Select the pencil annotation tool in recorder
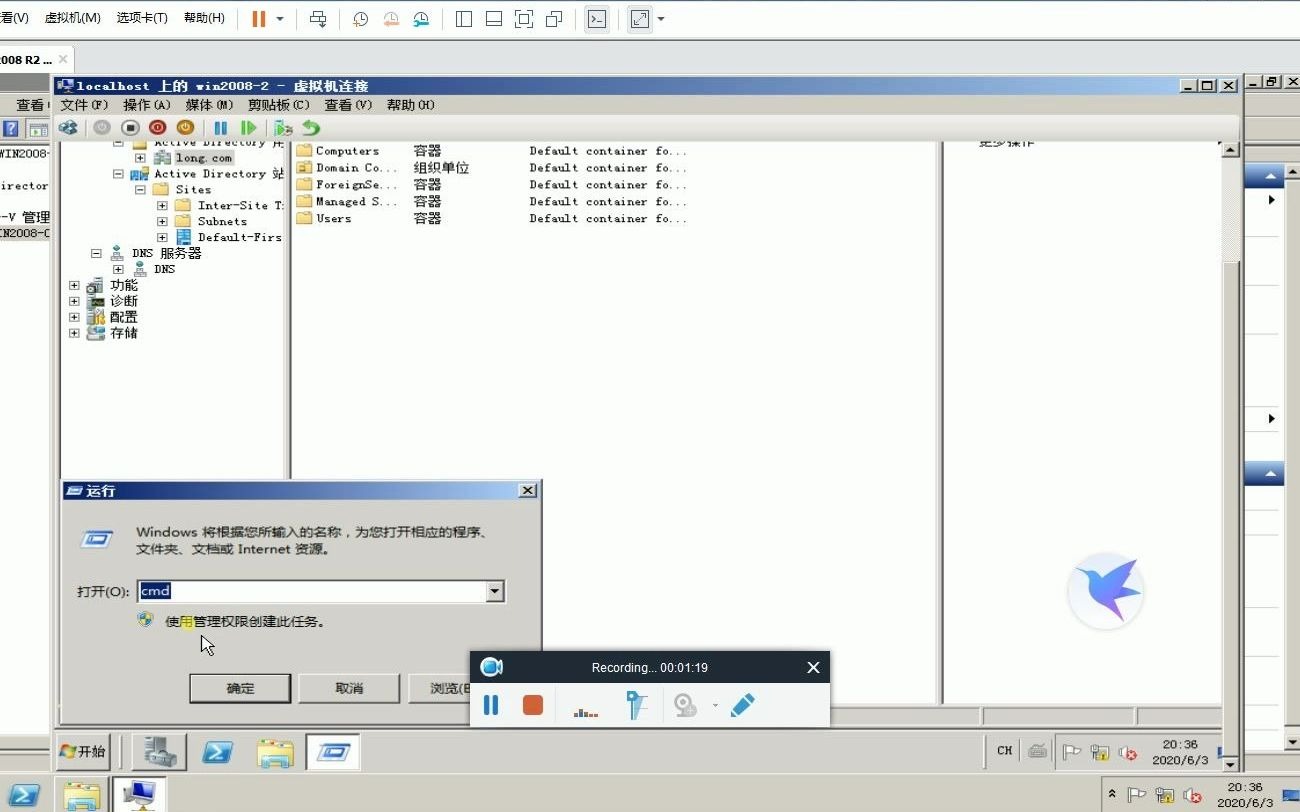 742,706
